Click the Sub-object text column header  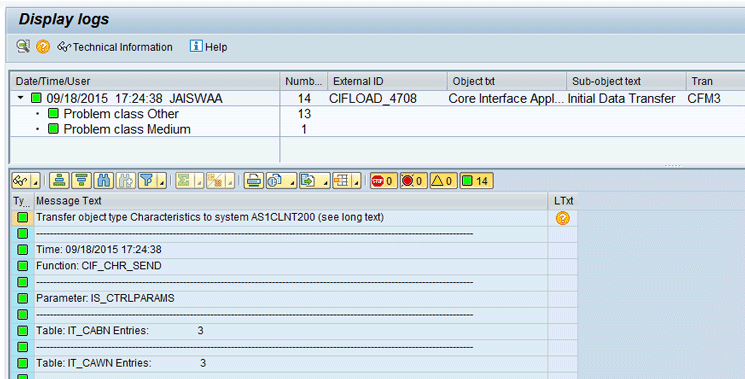pyautogui.click(x=626, y=81)
